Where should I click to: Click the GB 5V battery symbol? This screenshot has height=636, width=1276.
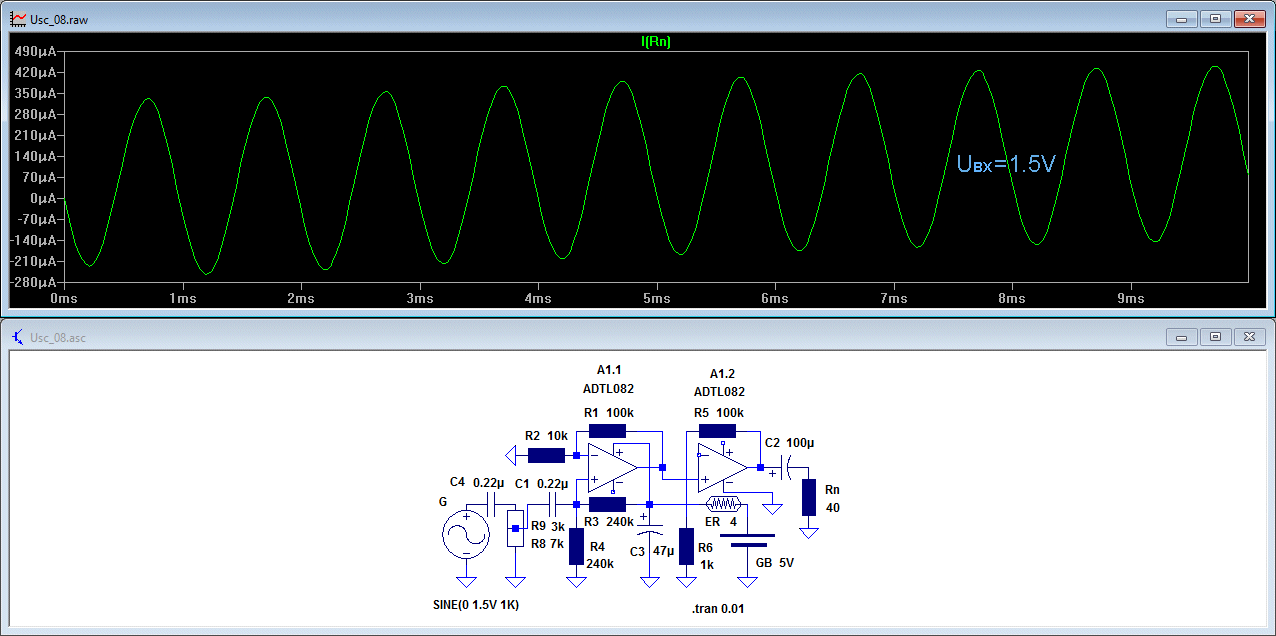pyautogui.click(x=747, y=540)
